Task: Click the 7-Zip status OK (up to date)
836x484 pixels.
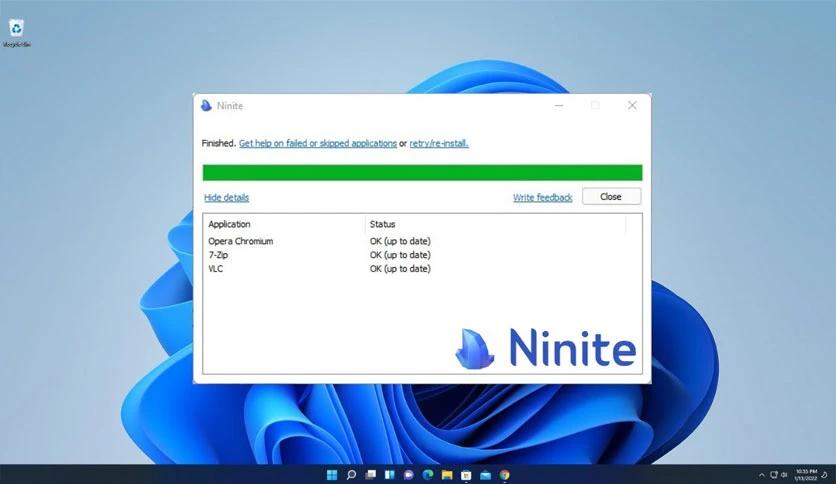Action: pyautogui.click(x=400, y=255)
